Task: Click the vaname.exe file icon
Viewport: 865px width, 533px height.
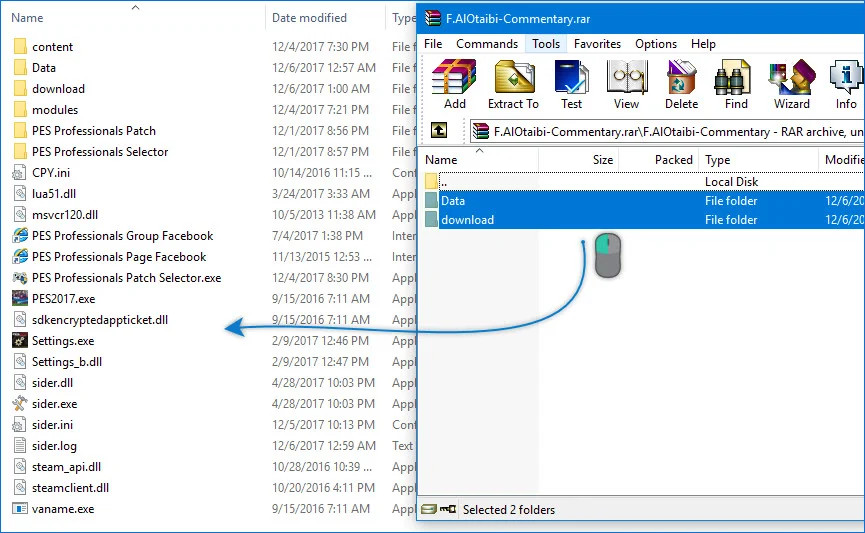Action: (x=20, y=509)
